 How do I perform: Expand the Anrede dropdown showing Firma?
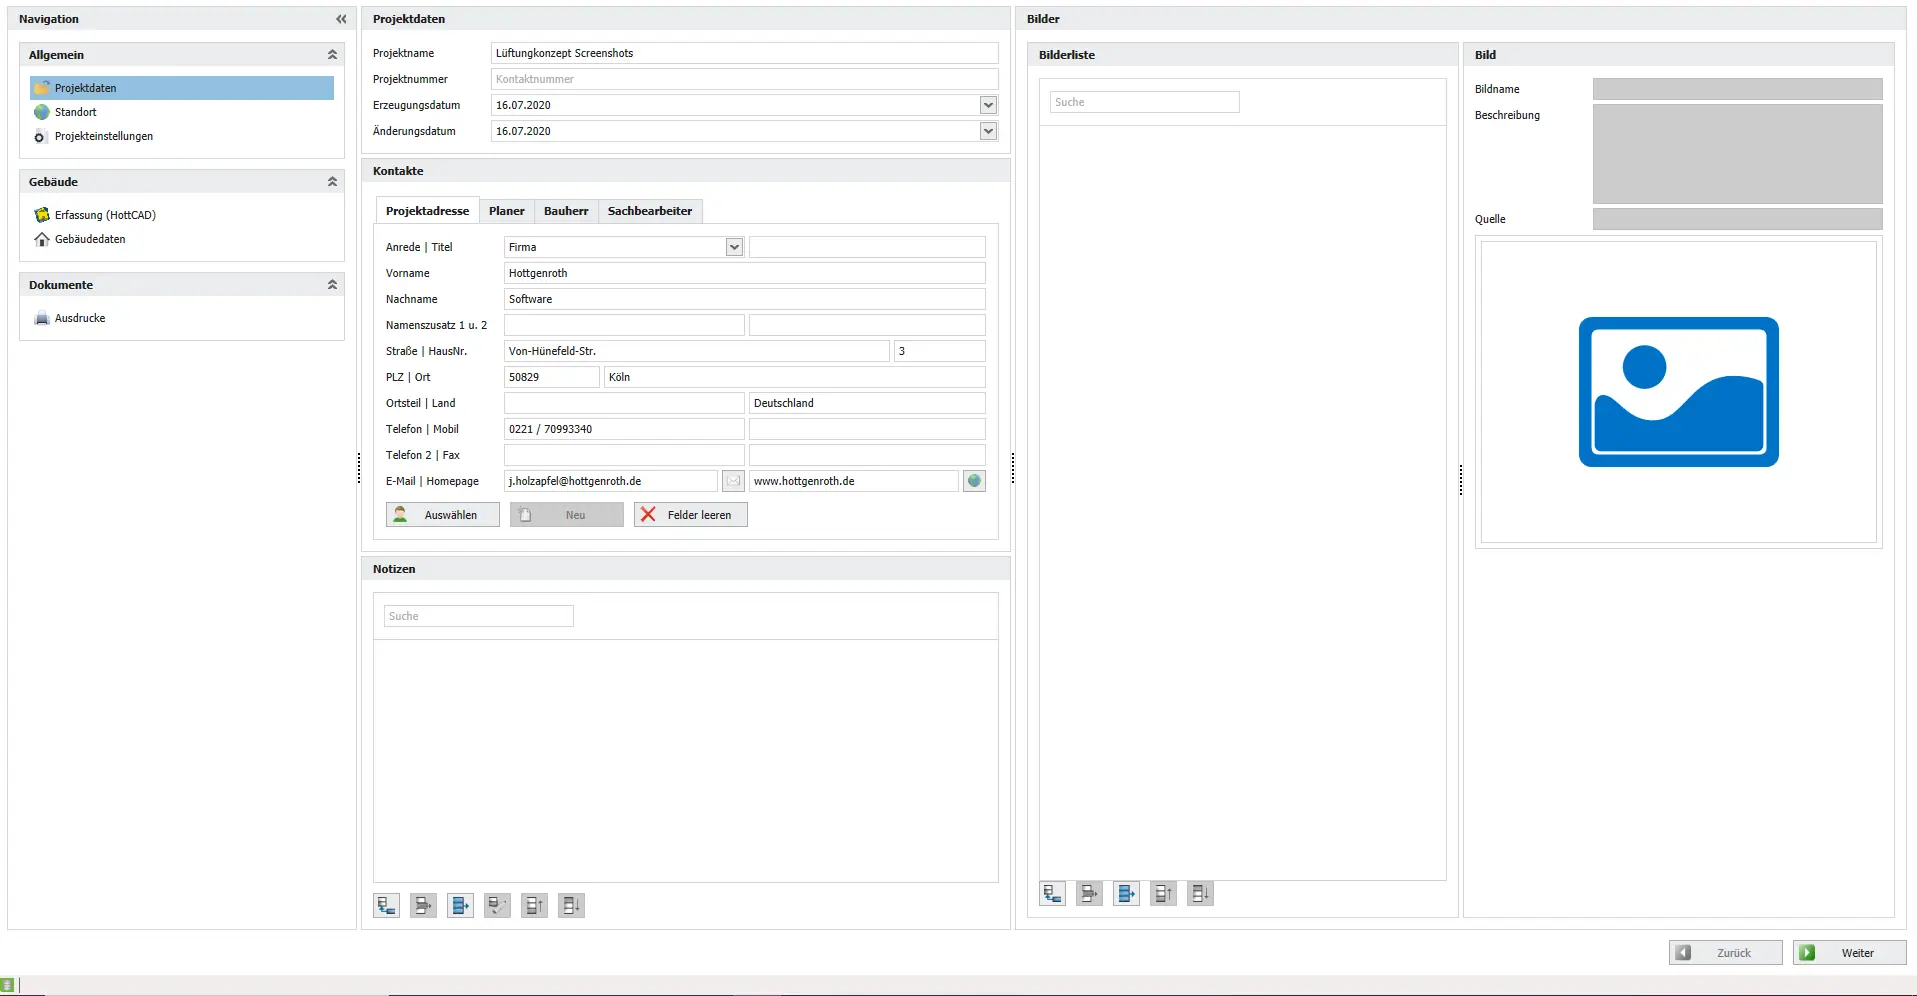point(734,247)
